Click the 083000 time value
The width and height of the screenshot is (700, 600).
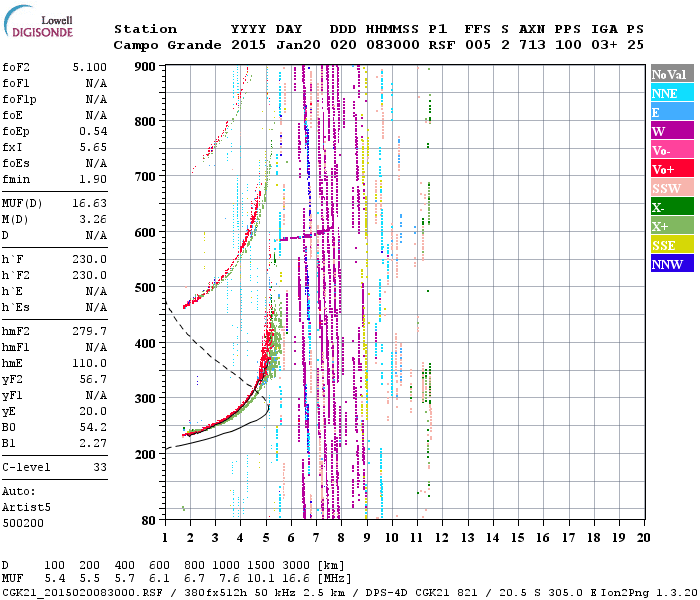point(392,45)
